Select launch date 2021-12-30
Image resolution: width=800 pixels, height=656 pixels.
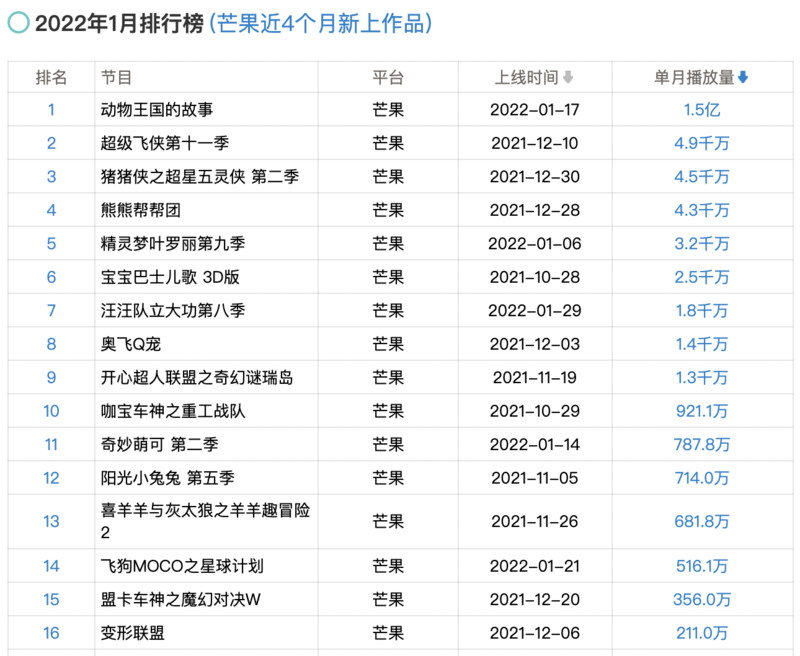click(535, 176)
